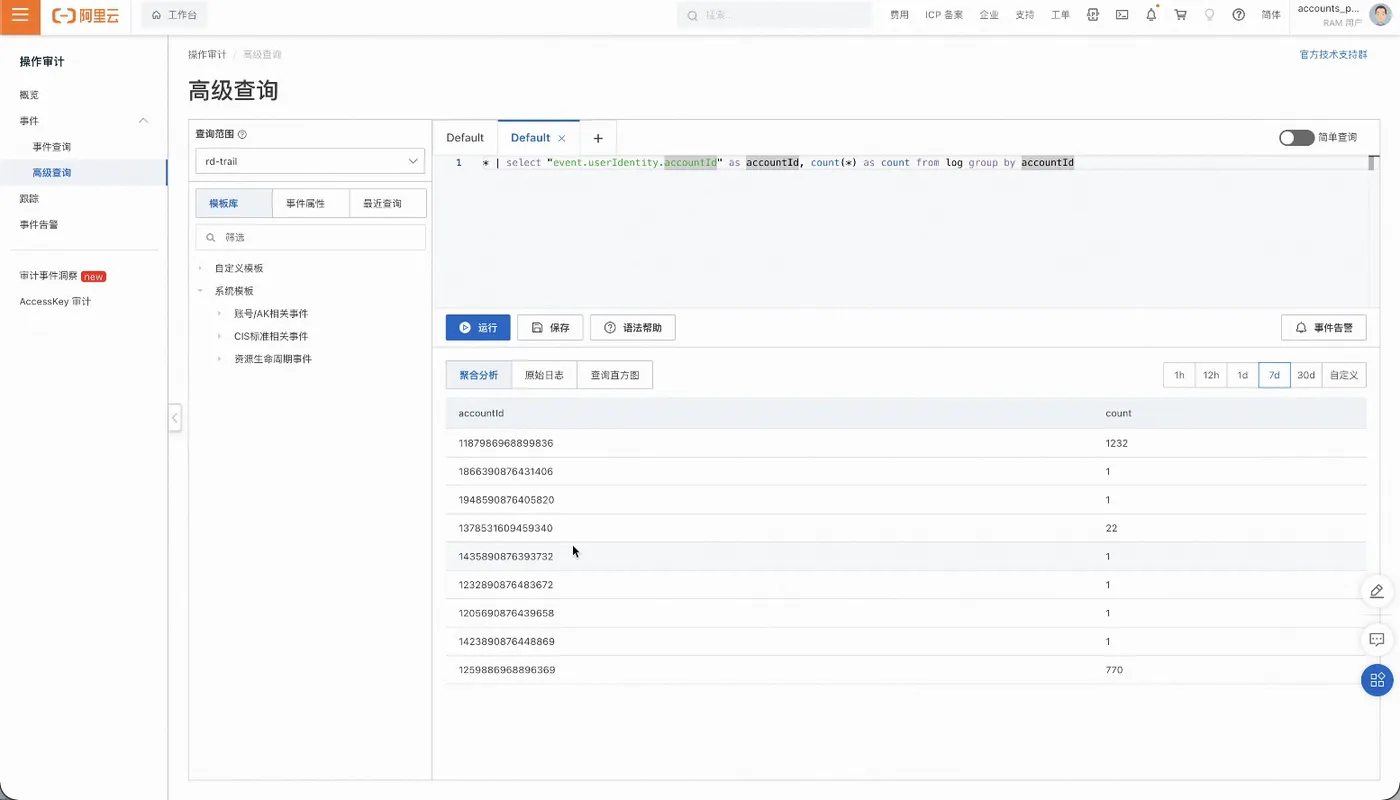Click 操作审计 breadcrumb link
1400x800 pixels.
coord(207,55)
